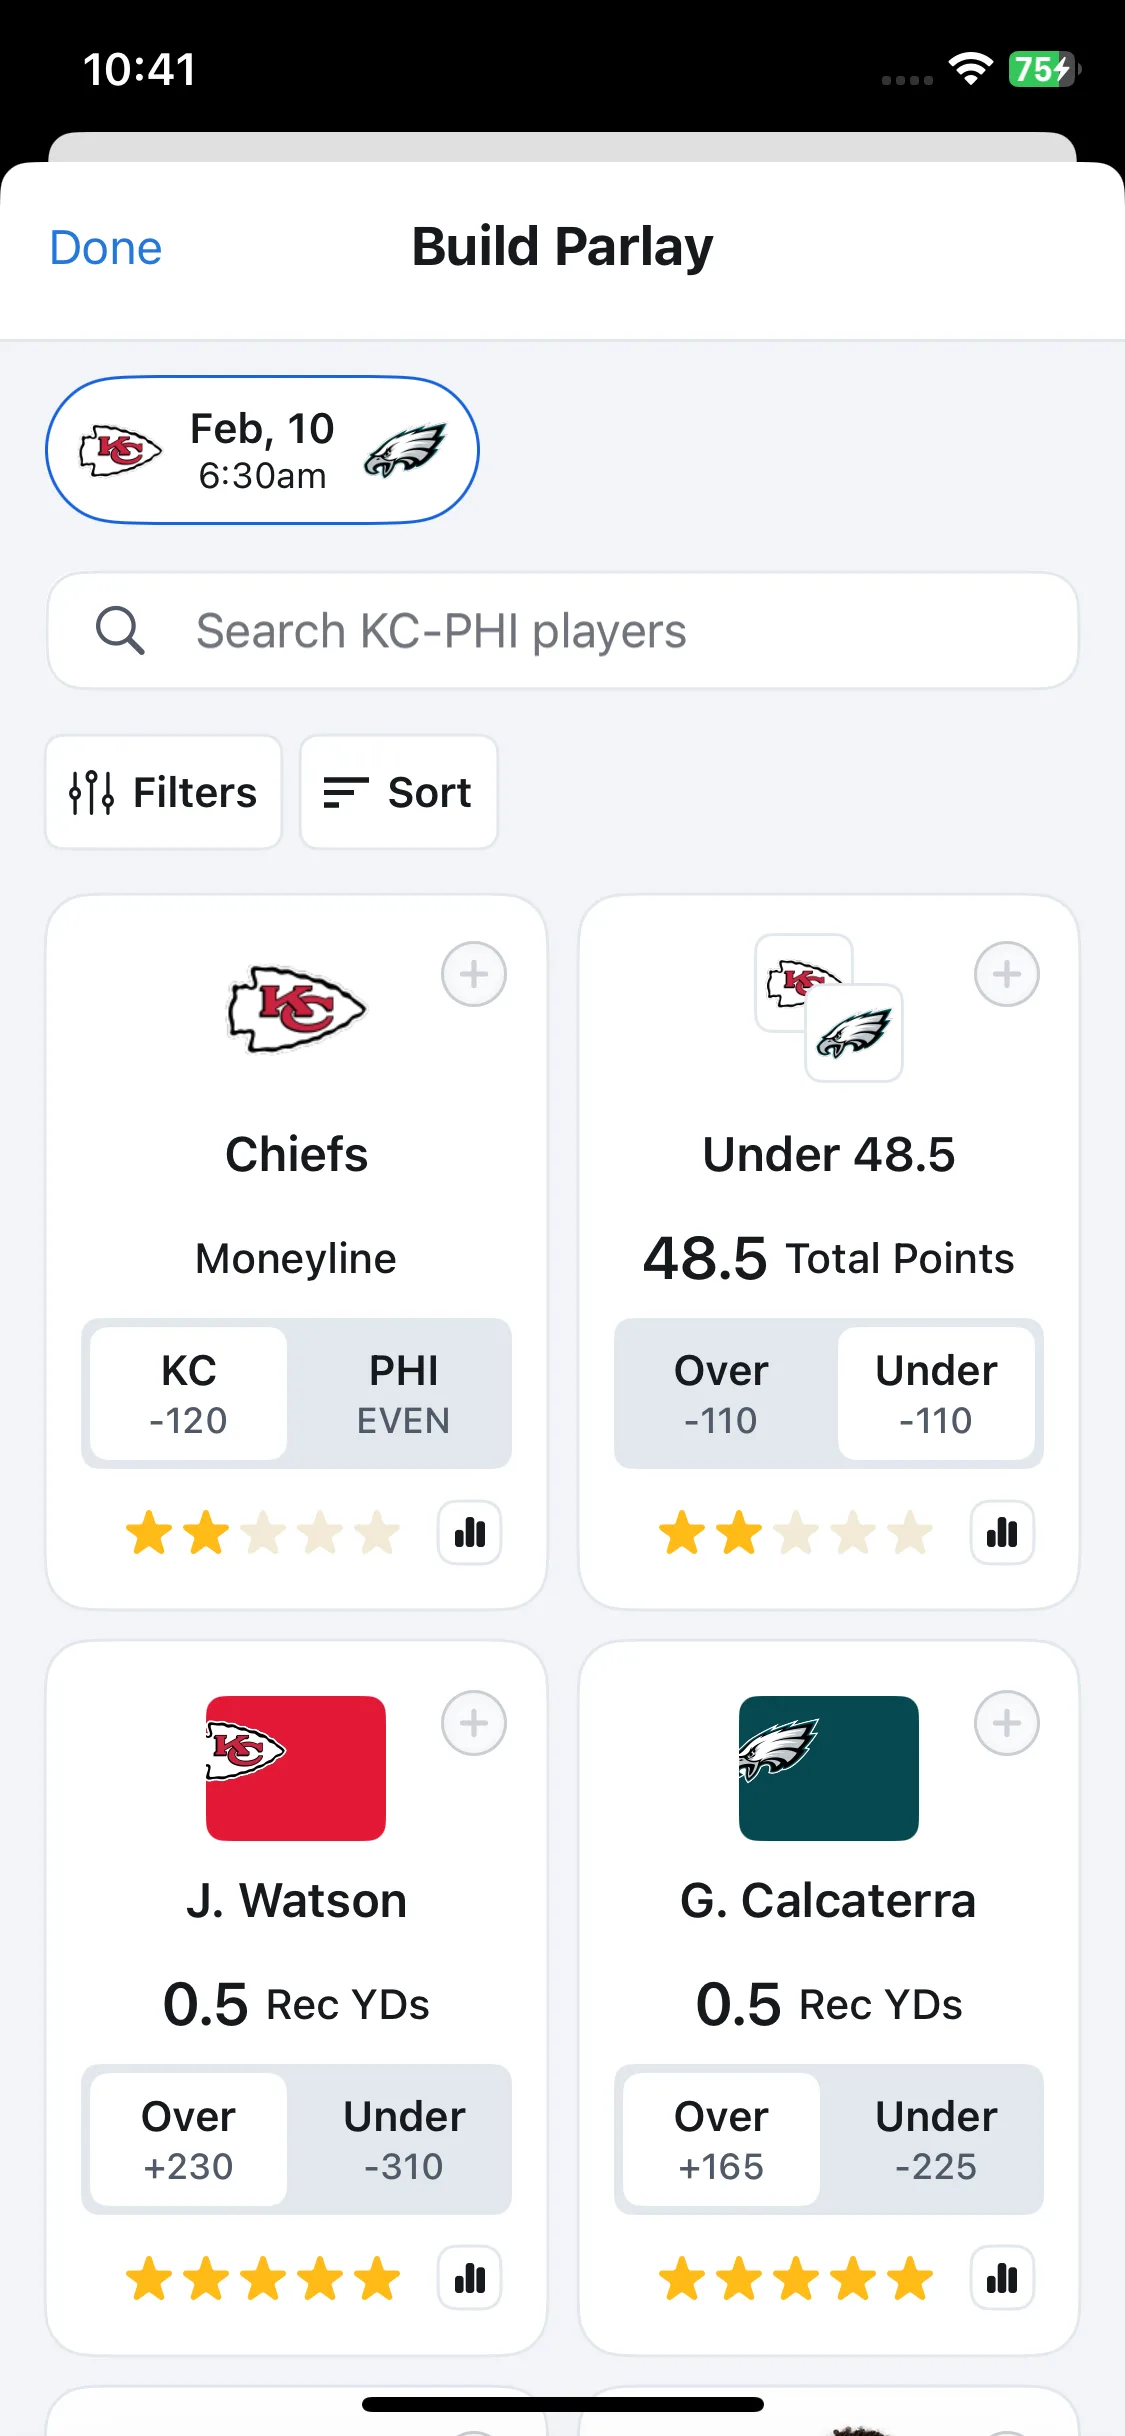1125x2436 pixels.
Task: Add Under 48.5 total points with plus
Action: click(x=1007, y=974)
